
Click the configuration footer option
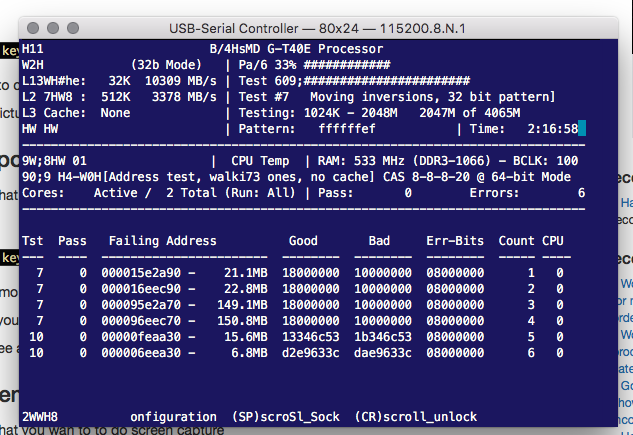(x=173, y=416)
